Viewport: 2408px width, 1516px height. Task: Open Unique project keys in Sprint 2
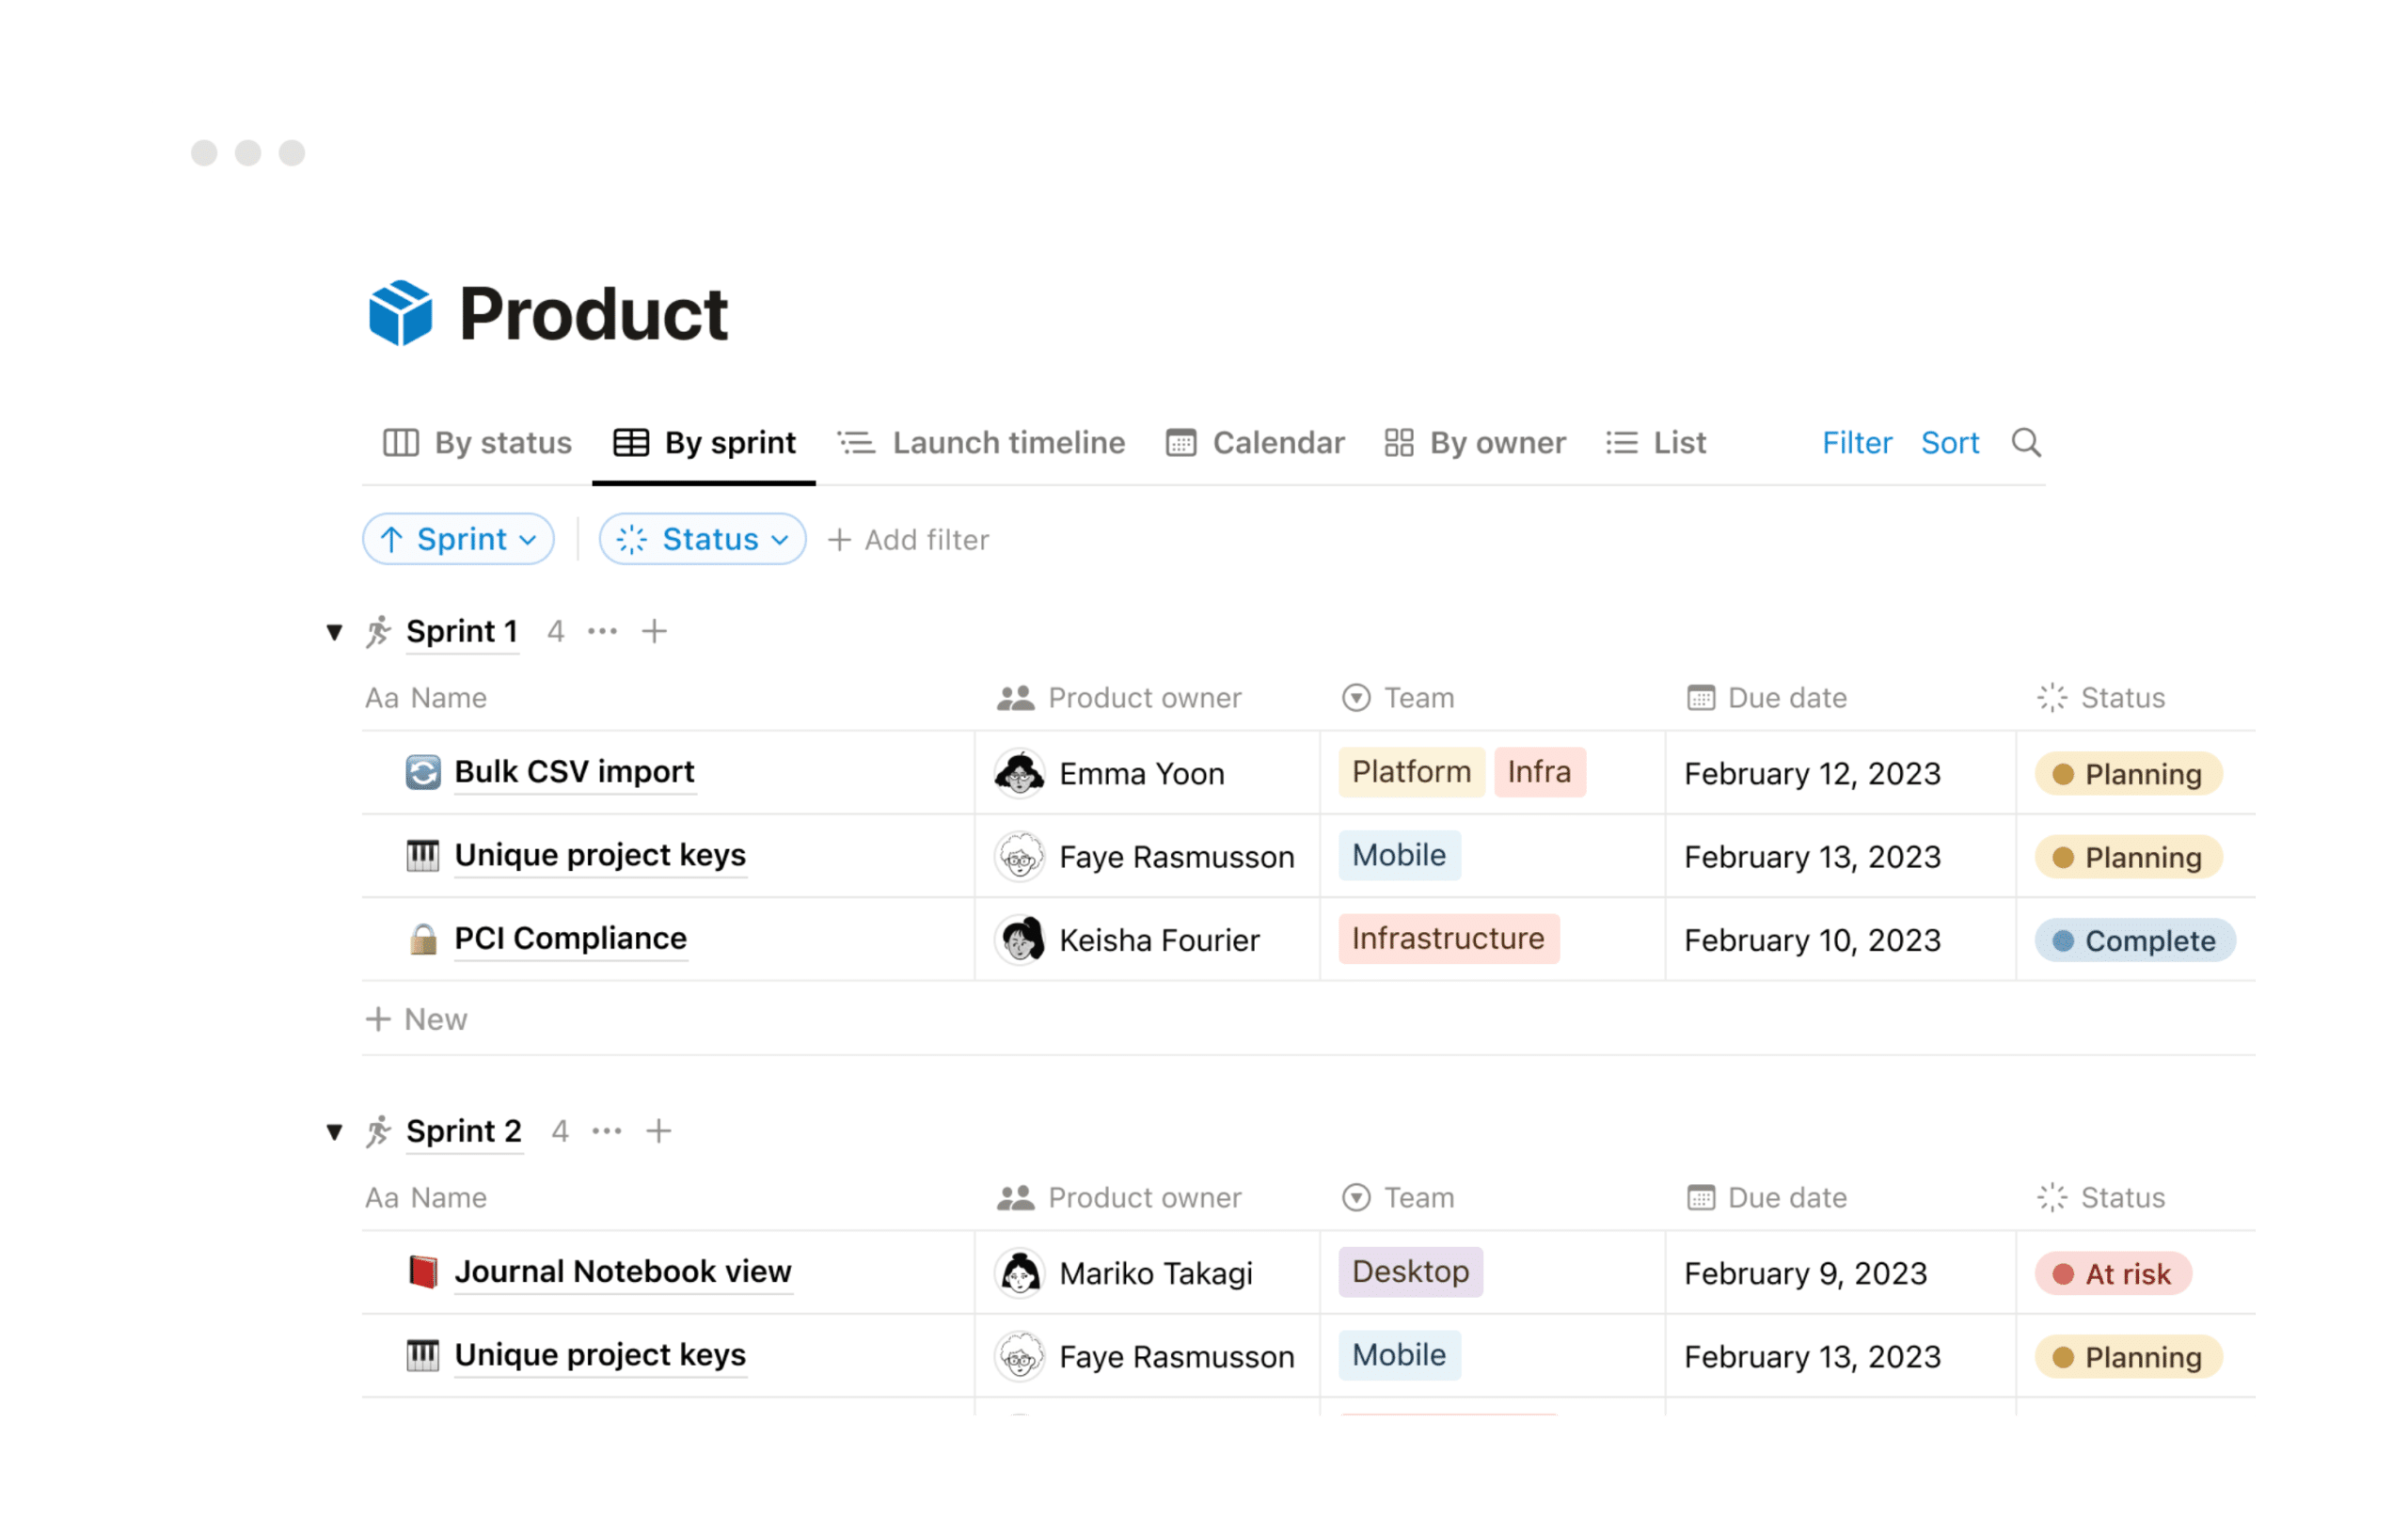600,1354
